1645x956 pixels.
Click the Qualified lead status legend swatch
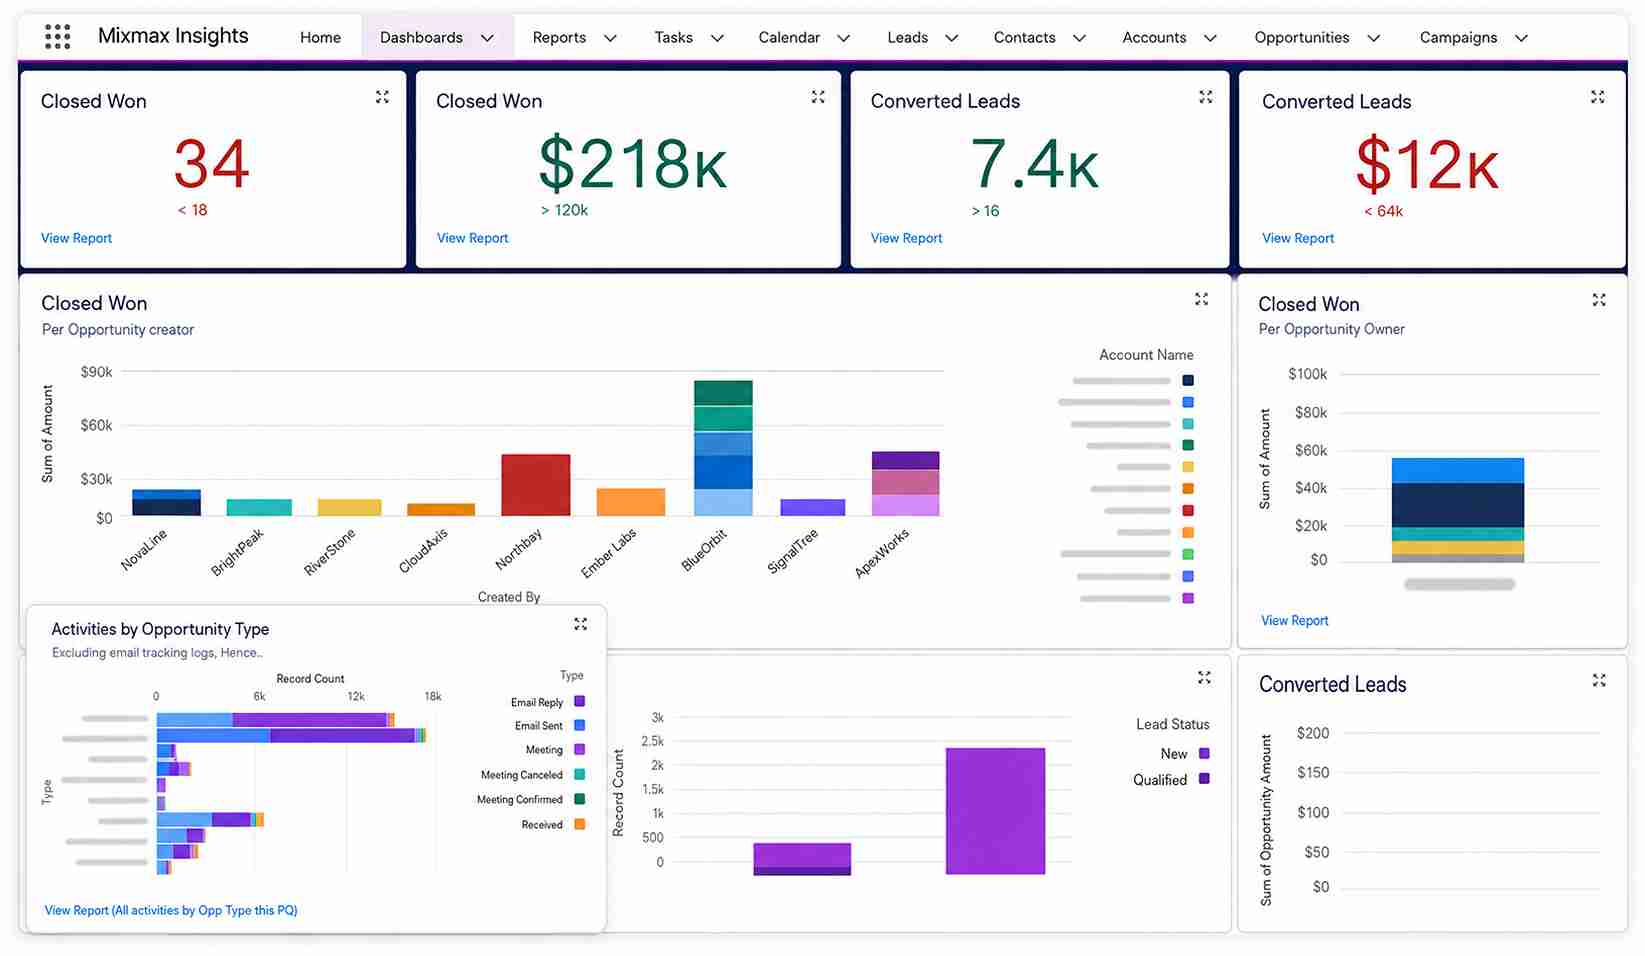1204,779
